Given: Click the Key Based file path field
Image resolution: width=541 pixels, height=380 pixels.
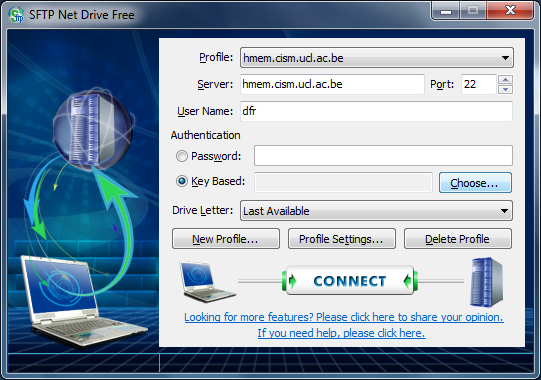Looking at the screenshot, I should [x=343, y=182].
